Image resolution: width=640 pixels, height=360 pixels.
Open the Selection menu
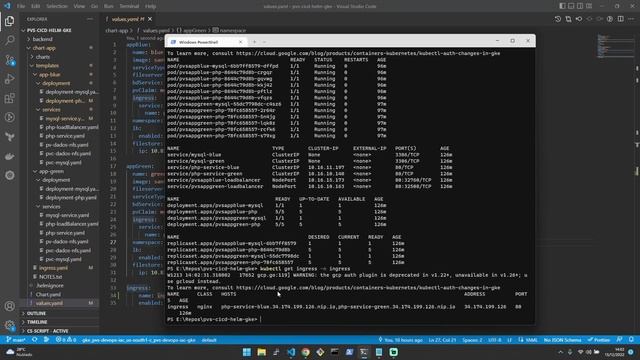(57, 6)
